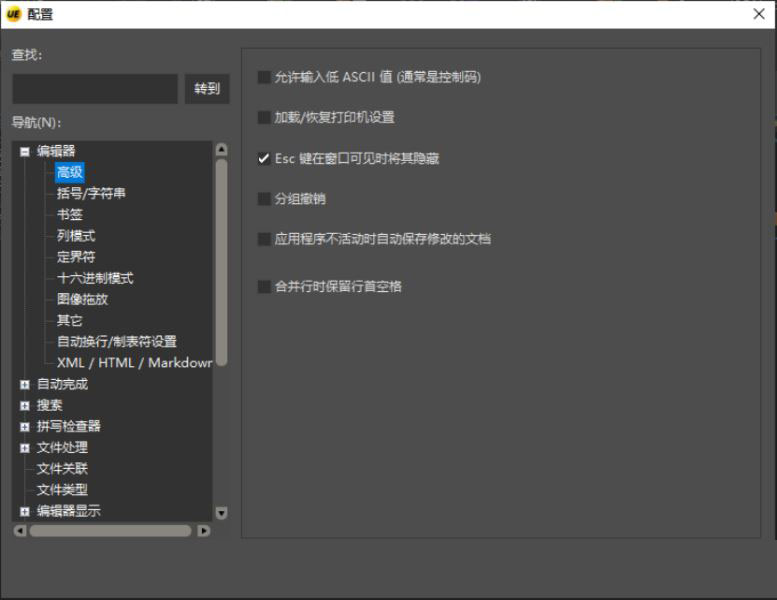Select the 文件关联 tree item
777x600 pixels.
tap(62, 469)
